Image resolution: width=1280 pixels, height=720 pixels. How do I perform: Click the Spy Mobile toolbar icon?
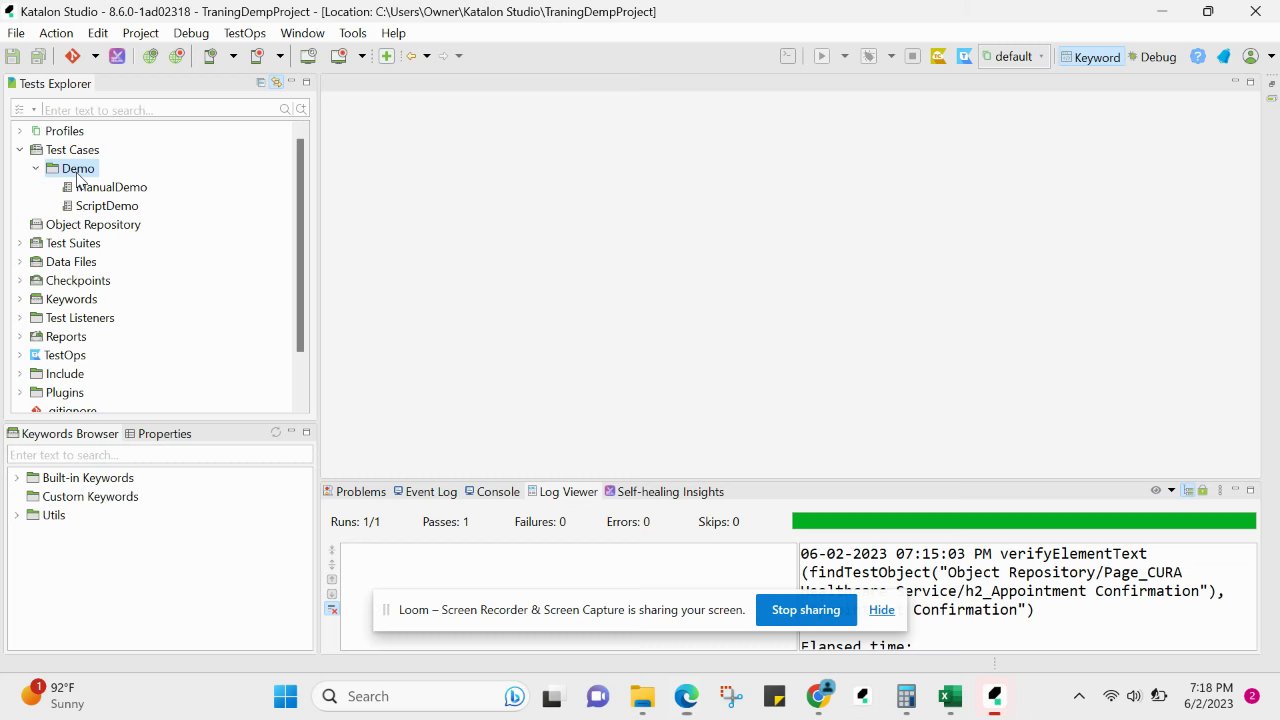tap(210, 56)
